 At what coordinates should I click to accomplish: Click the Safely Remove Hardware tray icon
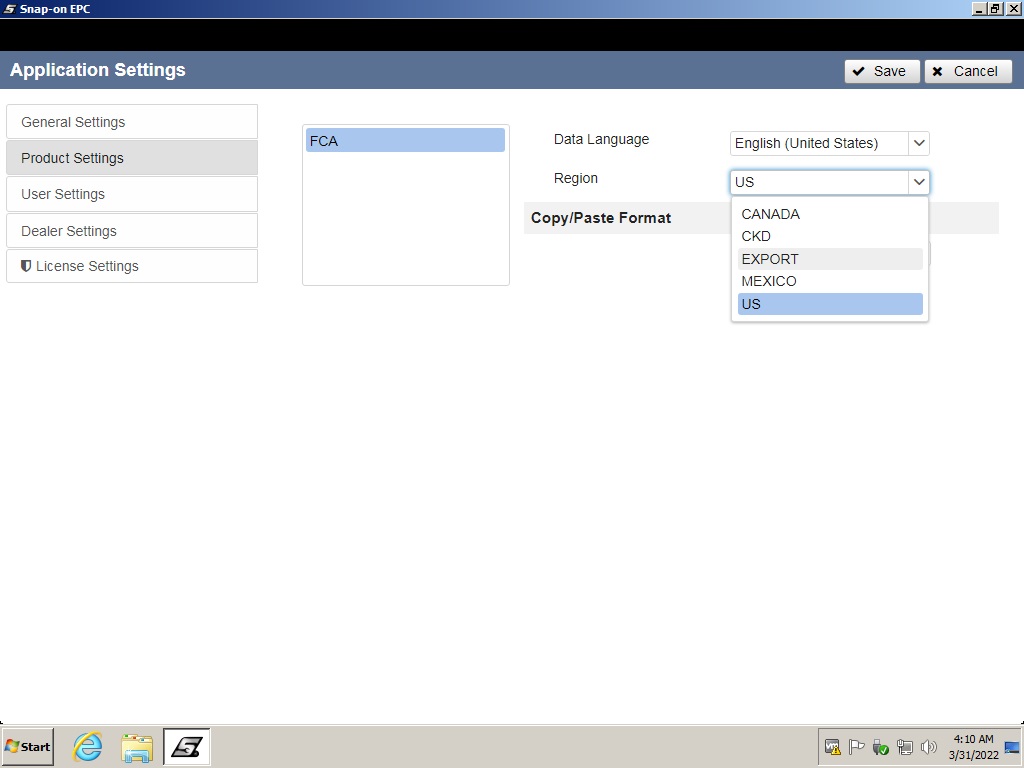[x=880, y=746]
